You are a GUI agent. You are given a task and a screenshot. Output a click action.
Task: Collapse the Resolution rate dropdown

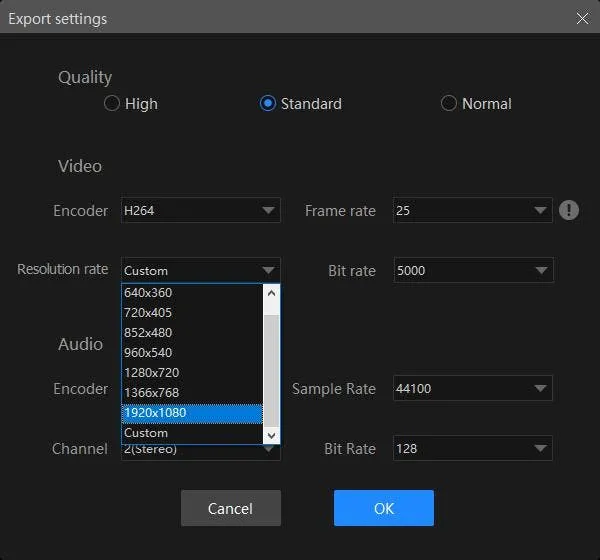268,270
